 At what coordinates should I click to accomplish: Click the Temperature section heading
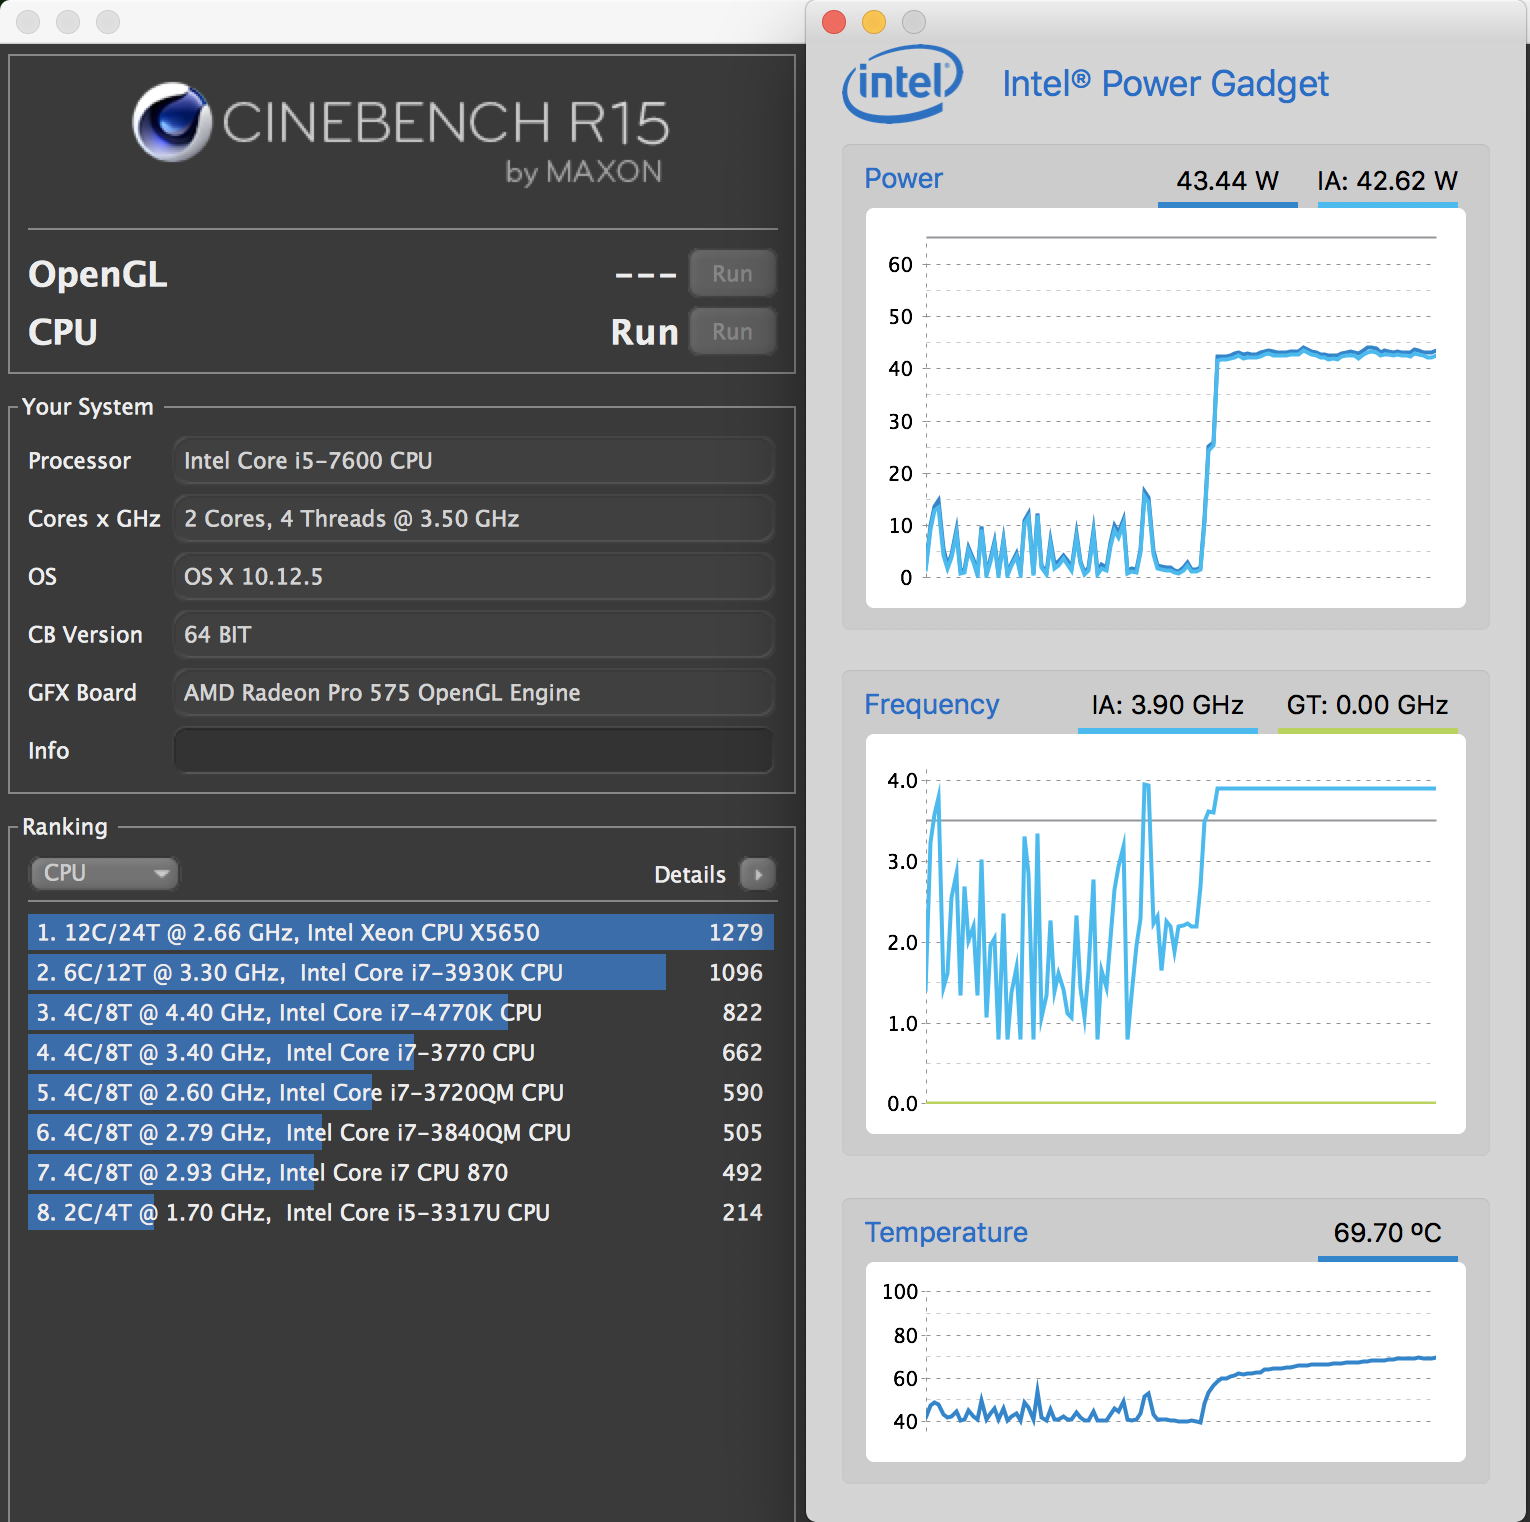coord(946,1232)
